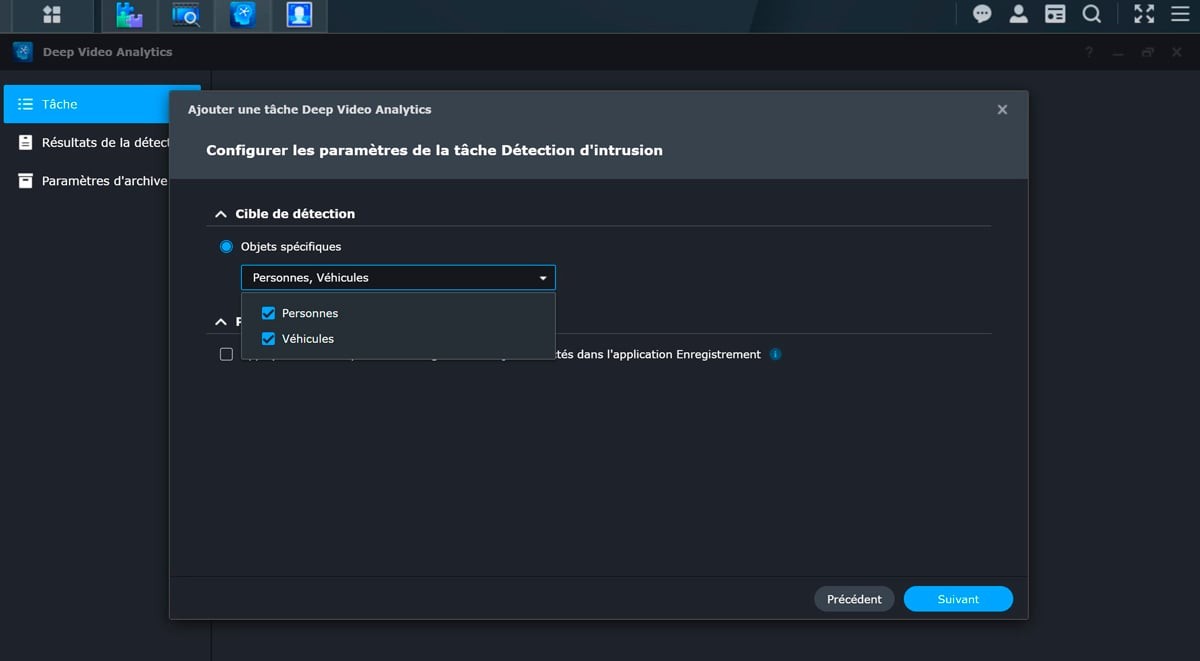Collapse the Cible de détection section

pyautogui.click(x=220, y=213)
